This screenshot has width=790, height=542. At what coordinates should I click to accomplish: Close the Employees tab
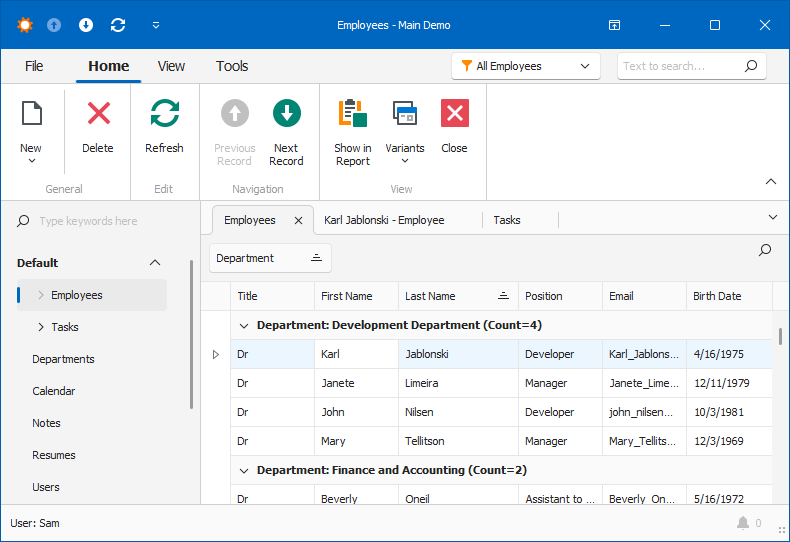[298, 220]
